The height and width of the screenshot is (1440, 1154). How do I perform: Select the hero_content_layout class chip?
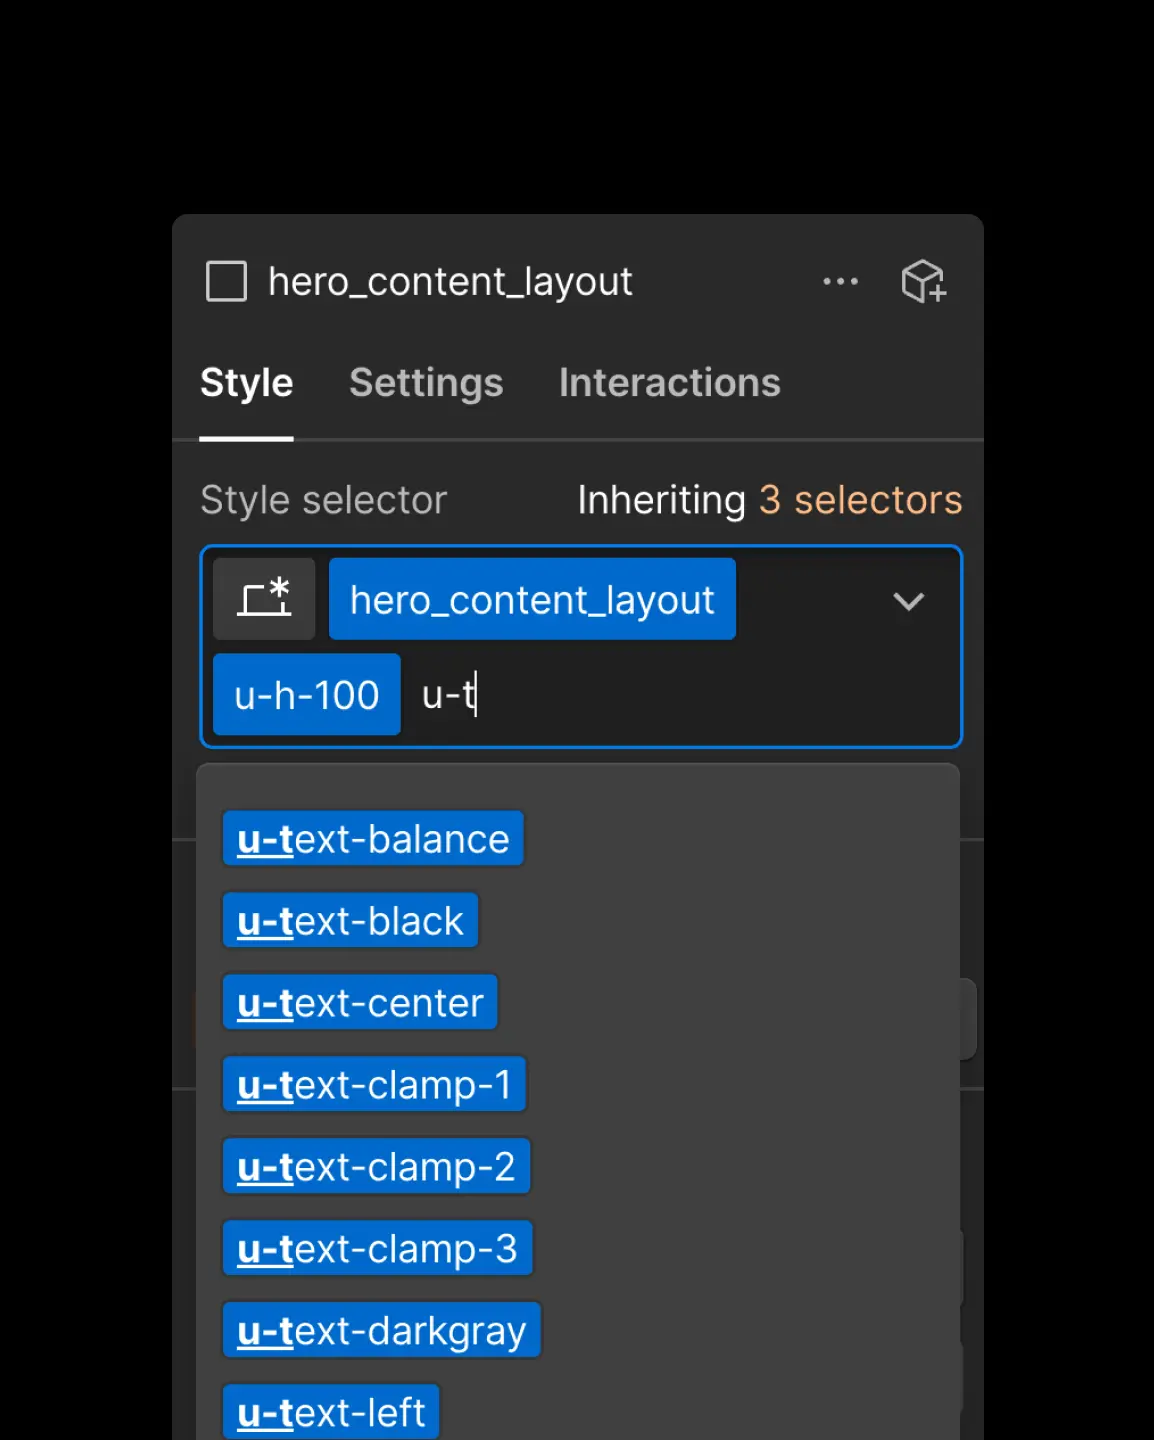[x=532, y=599]
